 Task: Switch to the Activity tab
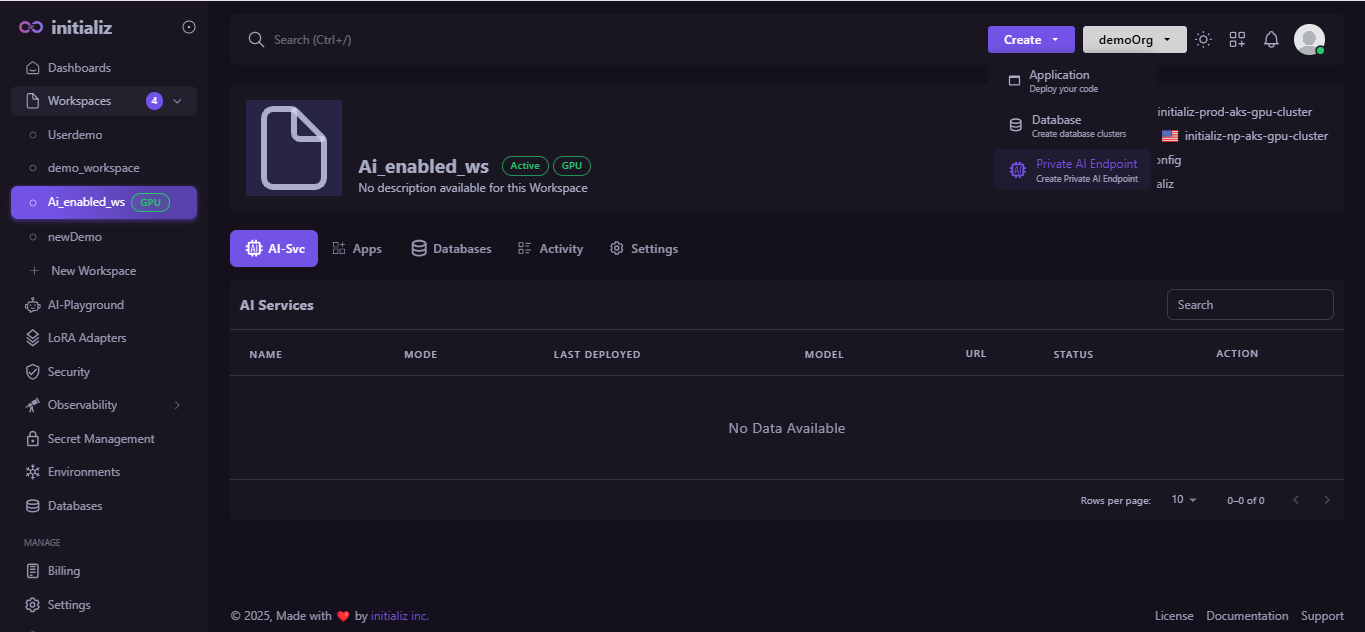pyautogui.click(x=550, y=249)
